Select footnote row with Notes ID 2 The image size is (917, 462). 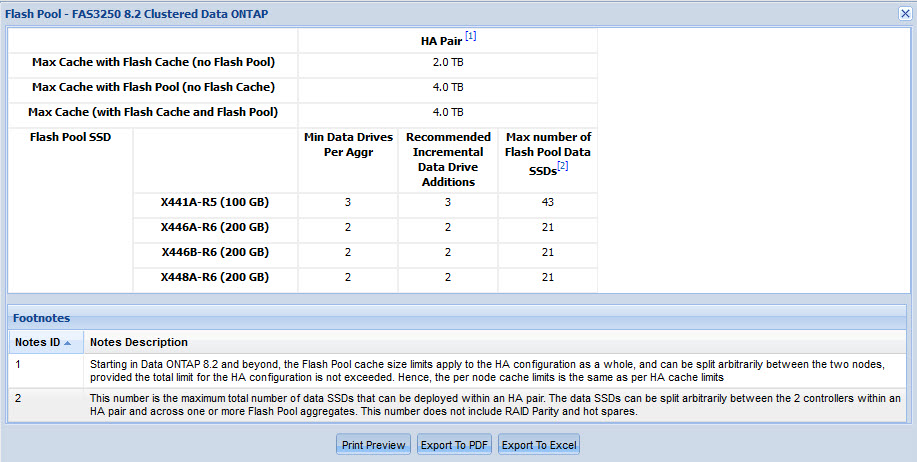(x=457, y=405)
